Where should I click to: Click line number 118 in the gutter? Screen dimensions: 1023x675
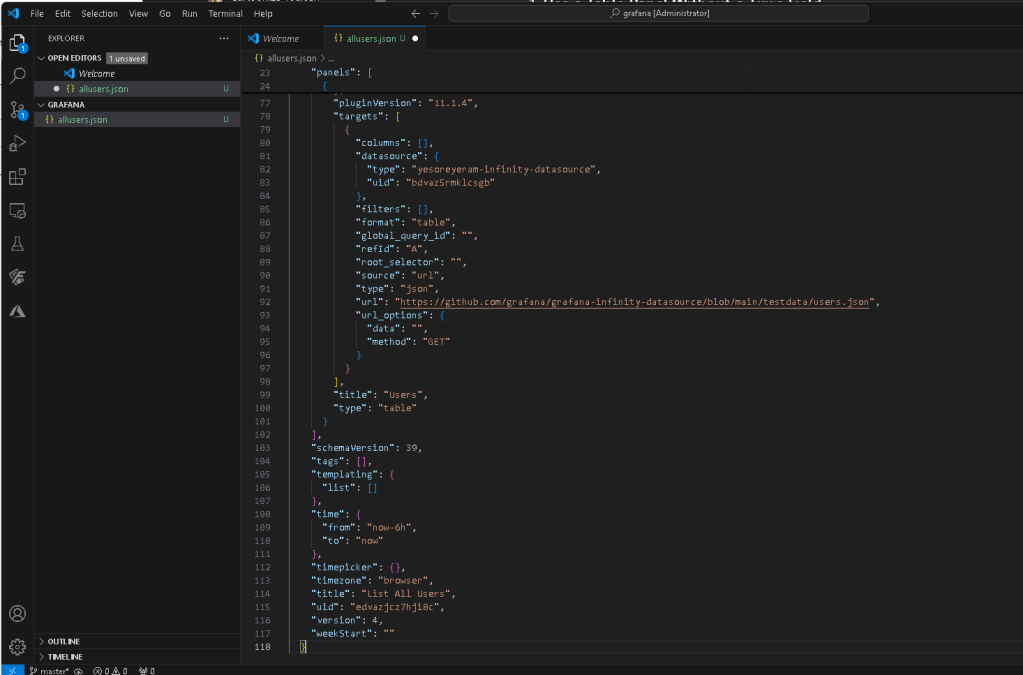(262, 646)
